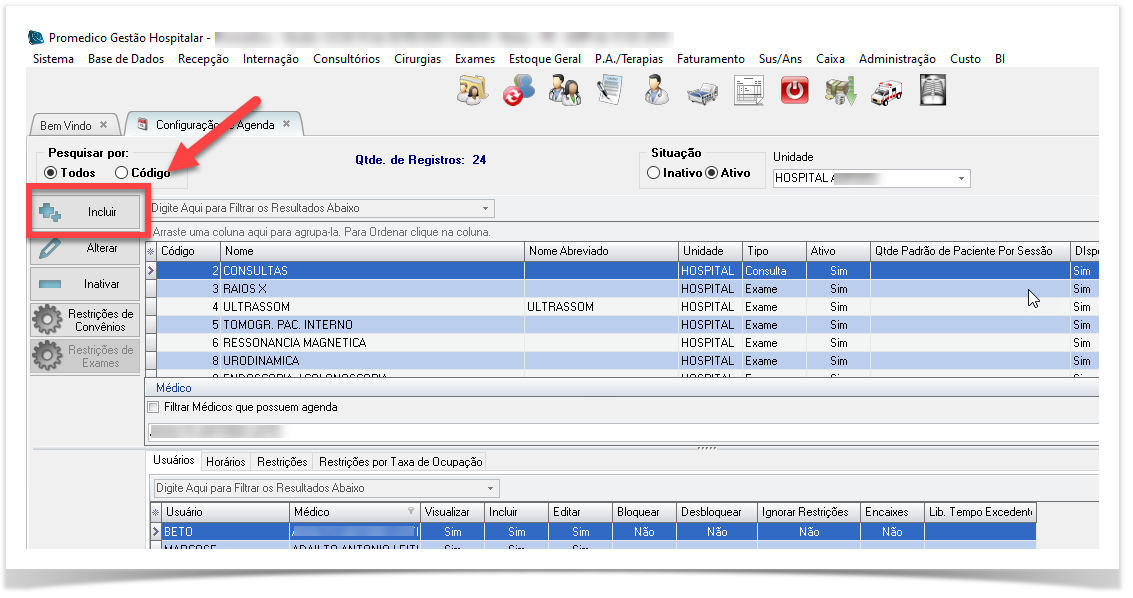1133x598 pixels.
Task: Click the ambulance toolbar icon
Action: coord(886,92)
